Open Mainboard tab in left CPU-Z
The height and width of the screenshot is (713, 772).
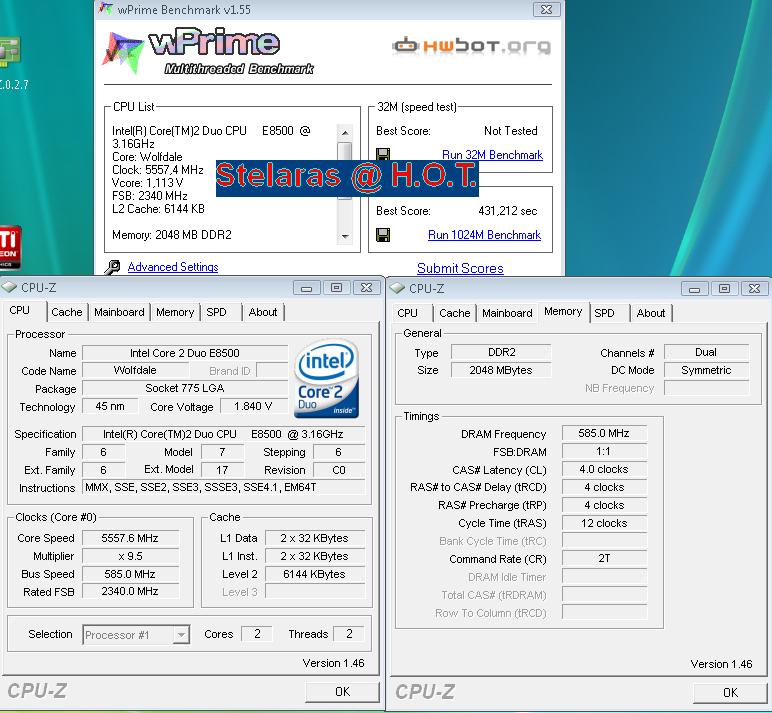pyautogui.click(x=119, y=312)
